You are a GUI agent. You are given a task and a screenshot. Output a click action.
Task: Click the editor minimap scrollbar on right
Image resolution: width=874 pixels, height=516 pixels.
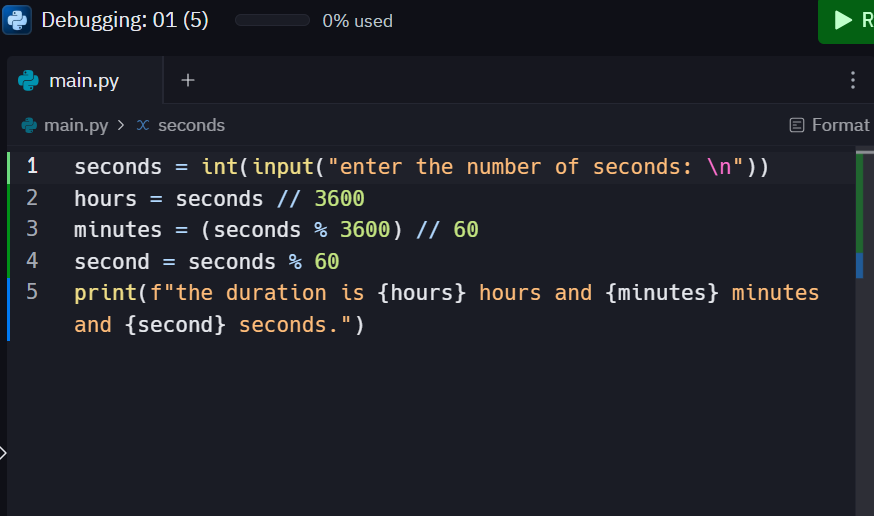pyautogui.click(x=865, y=333)
